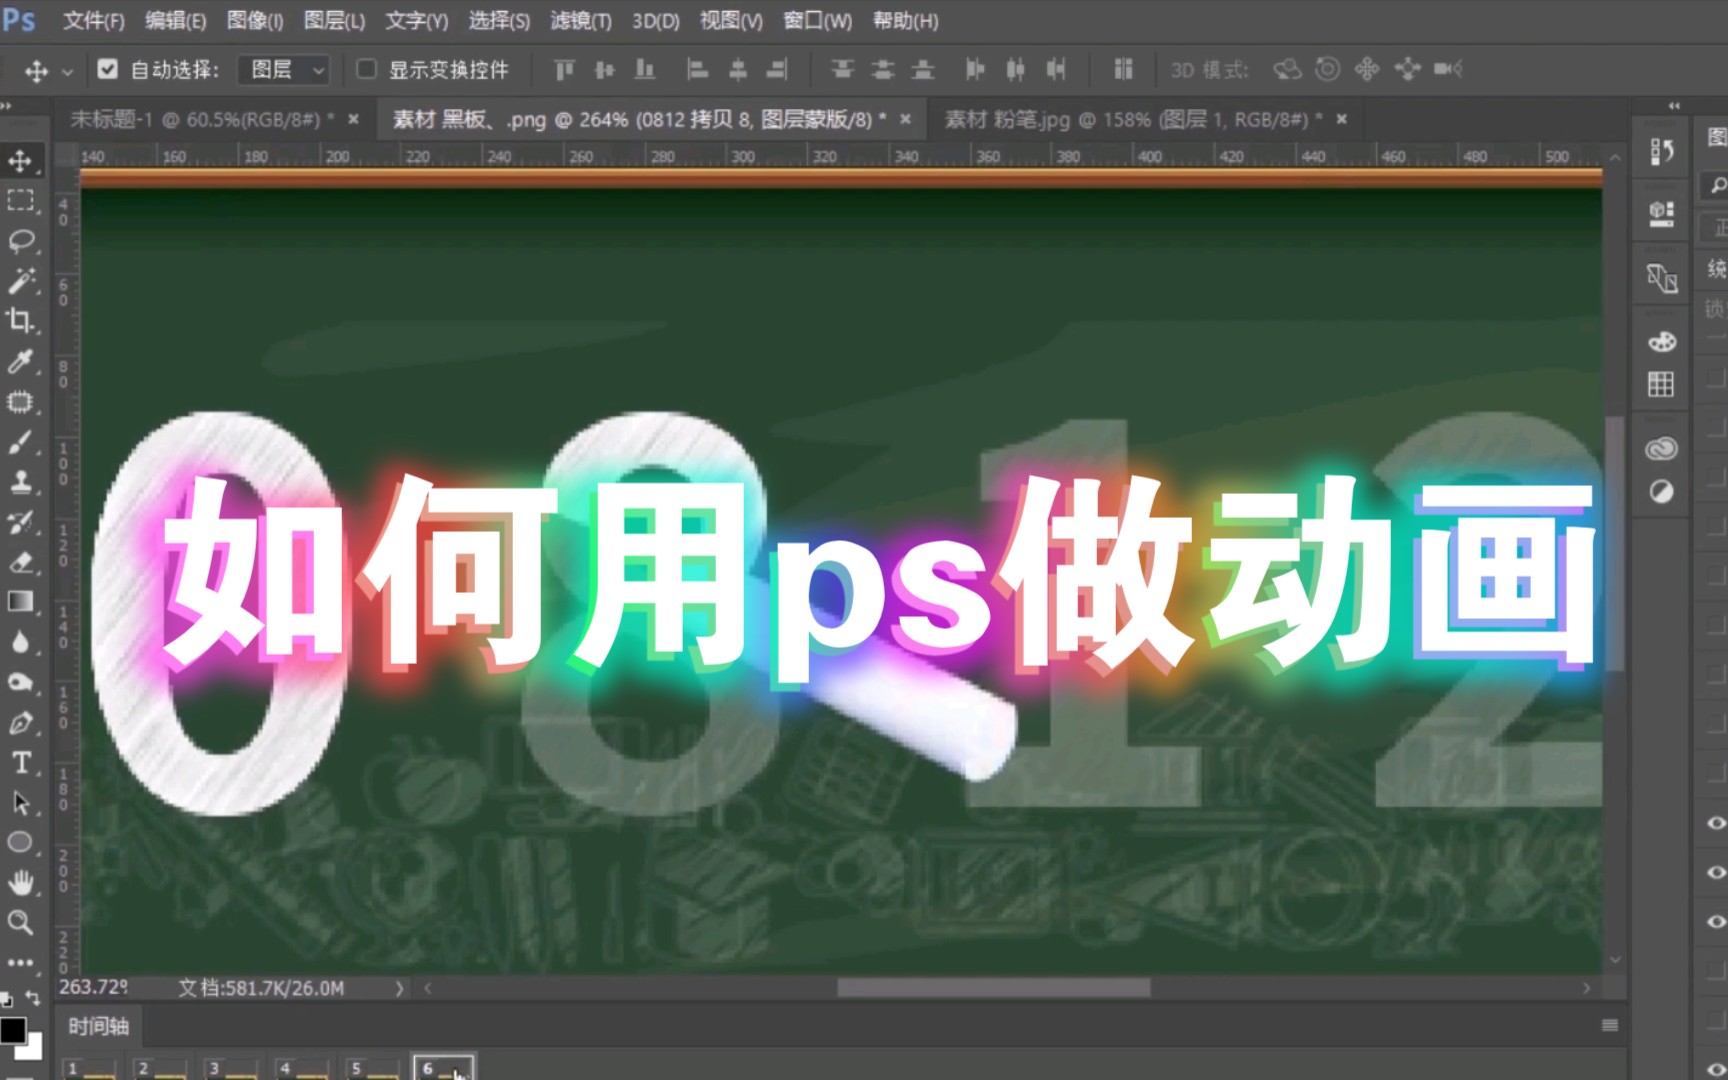The image size is (1728, 1080).
Task: Select the Magic Wand tool
Action: [20, 281]
